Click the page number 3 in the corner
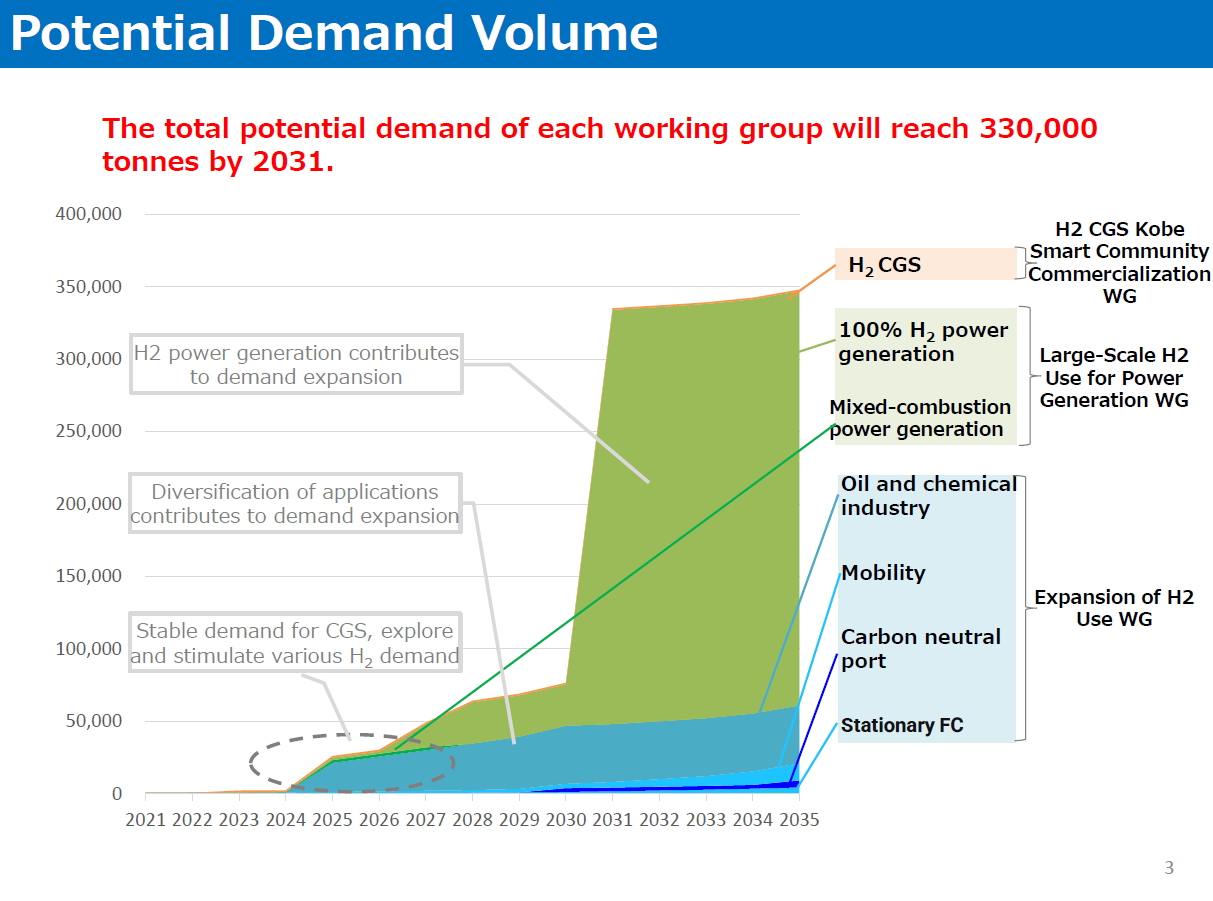The height and width of the screenshot is (901, 1213). pos(1169,868)
